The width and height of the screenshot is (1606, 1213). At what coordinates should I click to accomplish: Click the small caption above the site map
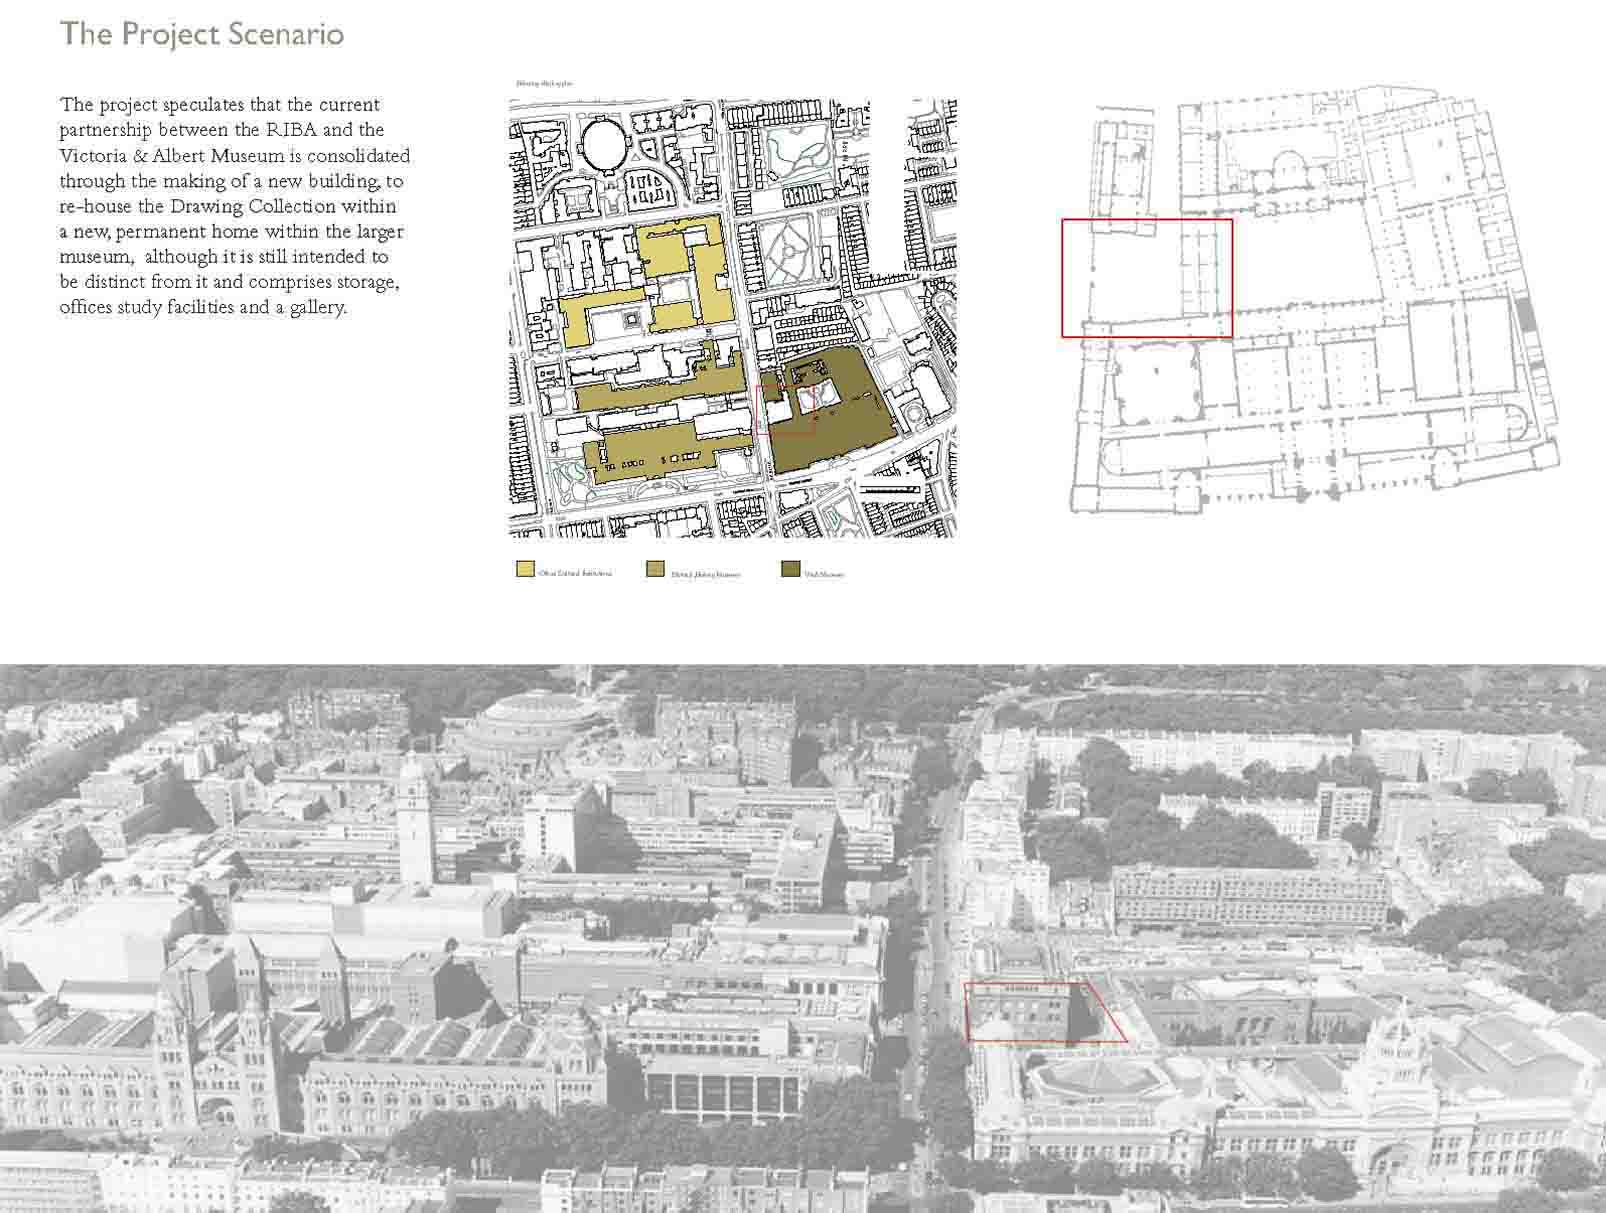tap(545, 84)
